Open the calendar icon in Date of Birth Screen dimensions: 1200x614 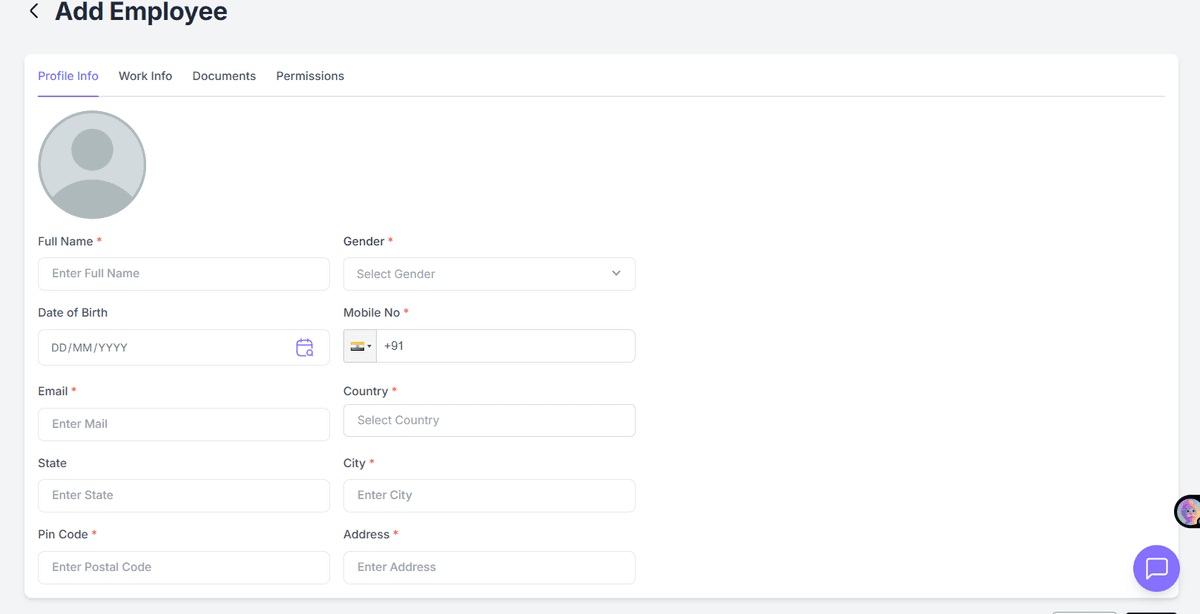[305, 346]
